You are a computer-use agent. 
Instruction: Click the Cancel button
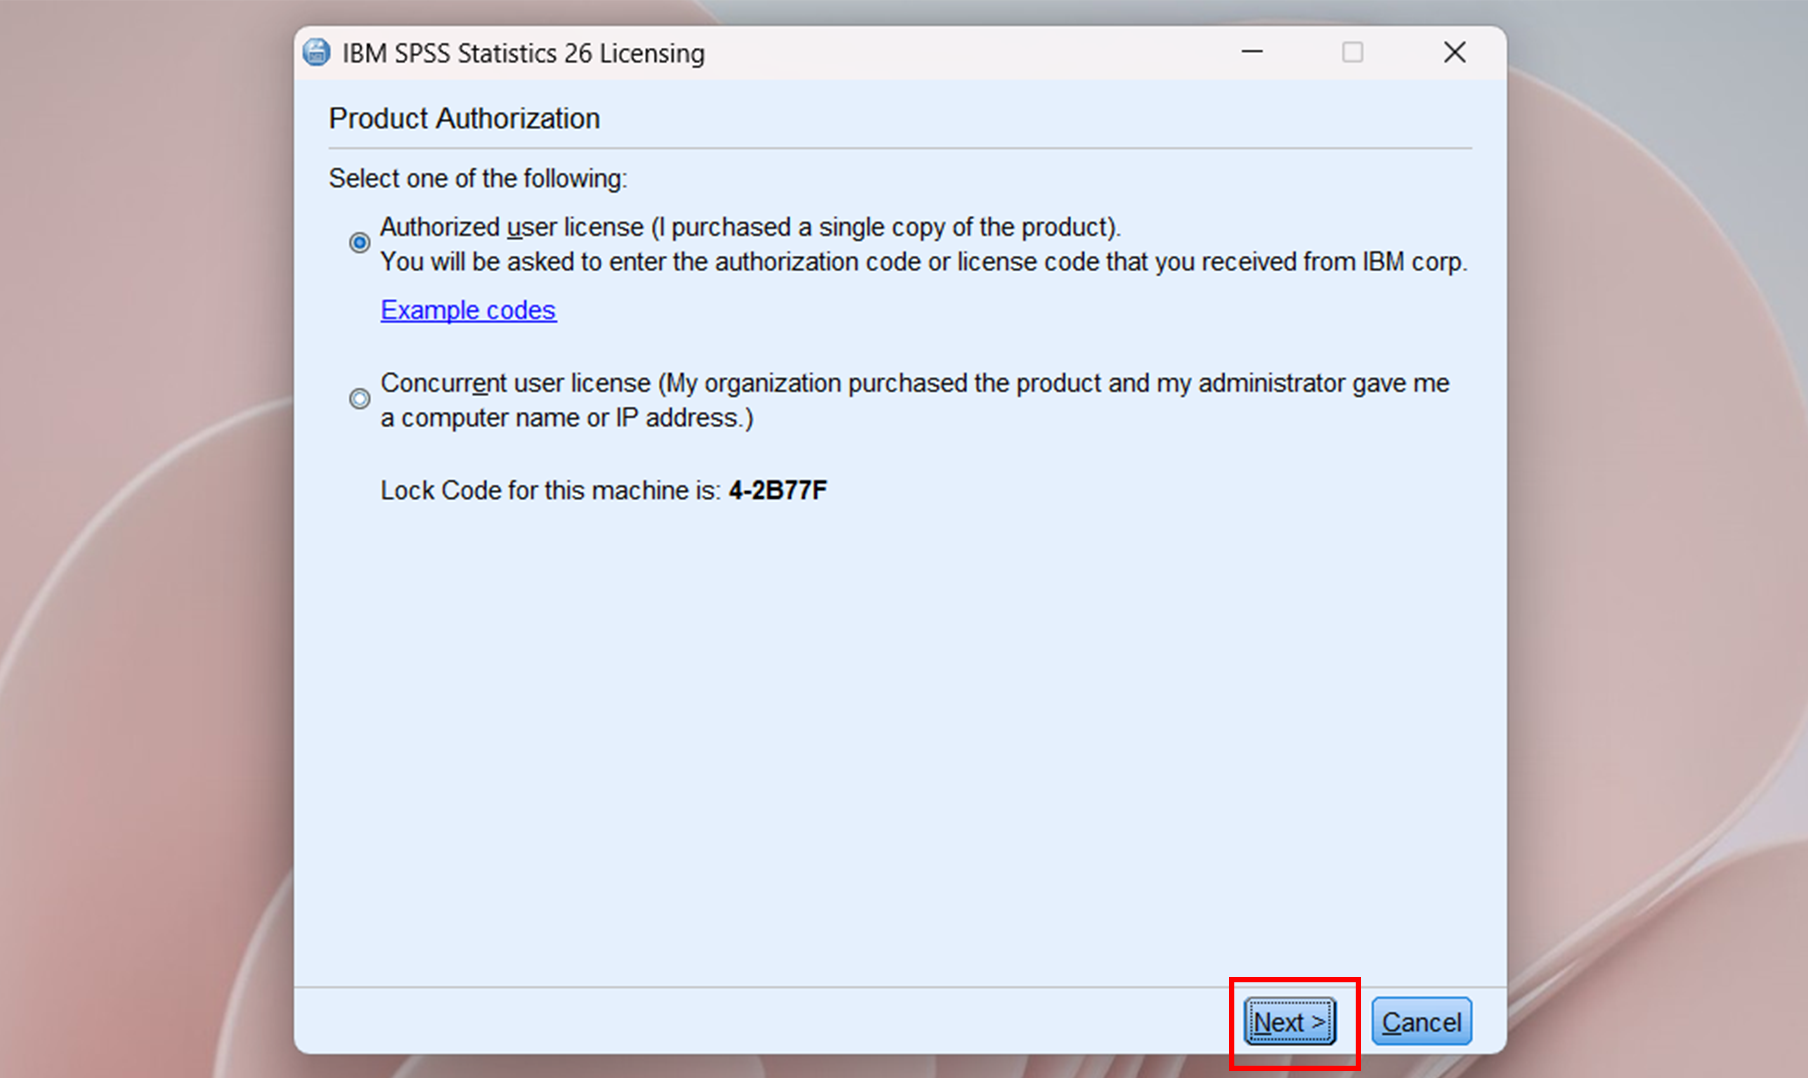[1421, 1021]
